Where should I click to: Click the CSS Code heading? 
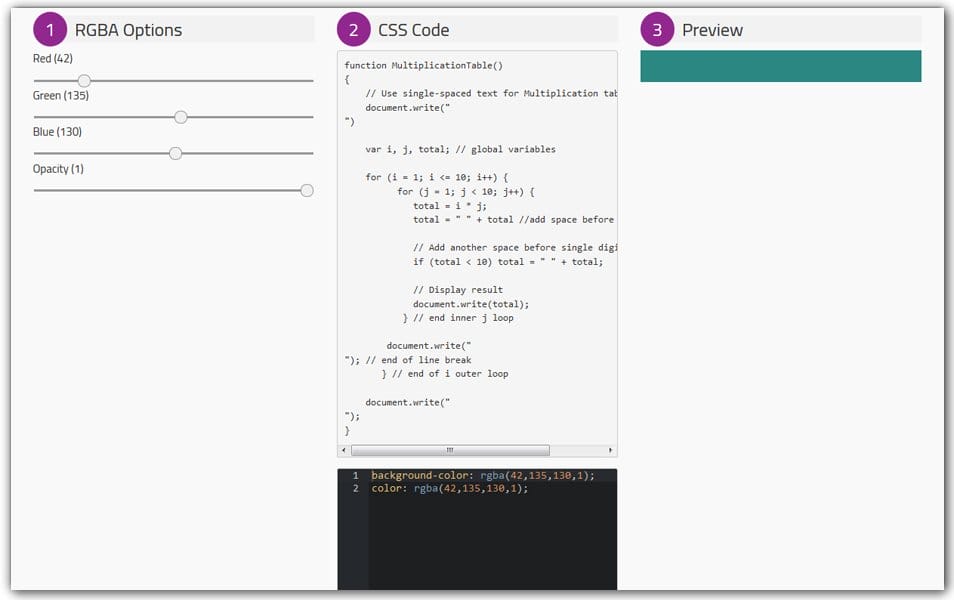pyautogui.click(x=413, y=30)
